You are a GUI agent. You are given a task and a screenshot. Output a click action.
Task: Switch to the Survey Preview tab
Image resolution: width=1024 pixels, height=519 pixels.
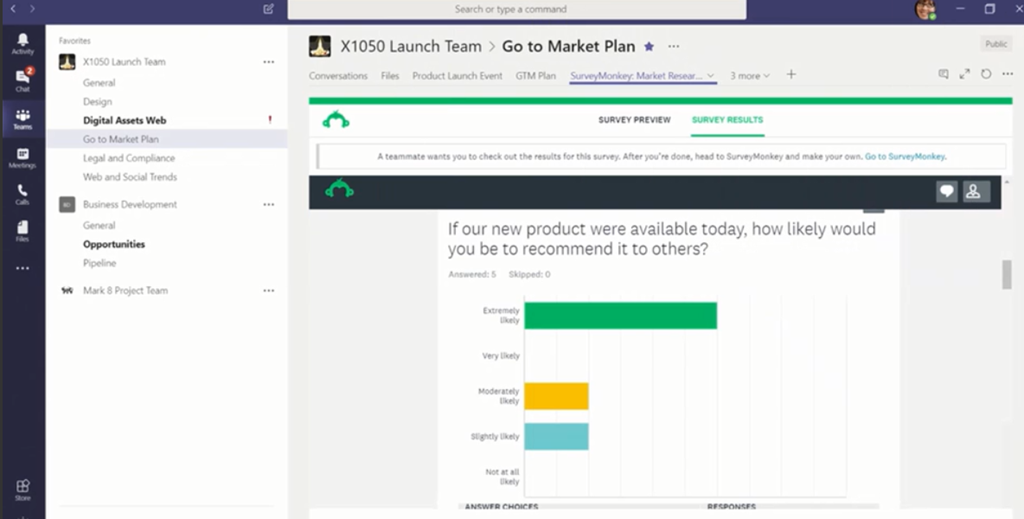point(634,120)
